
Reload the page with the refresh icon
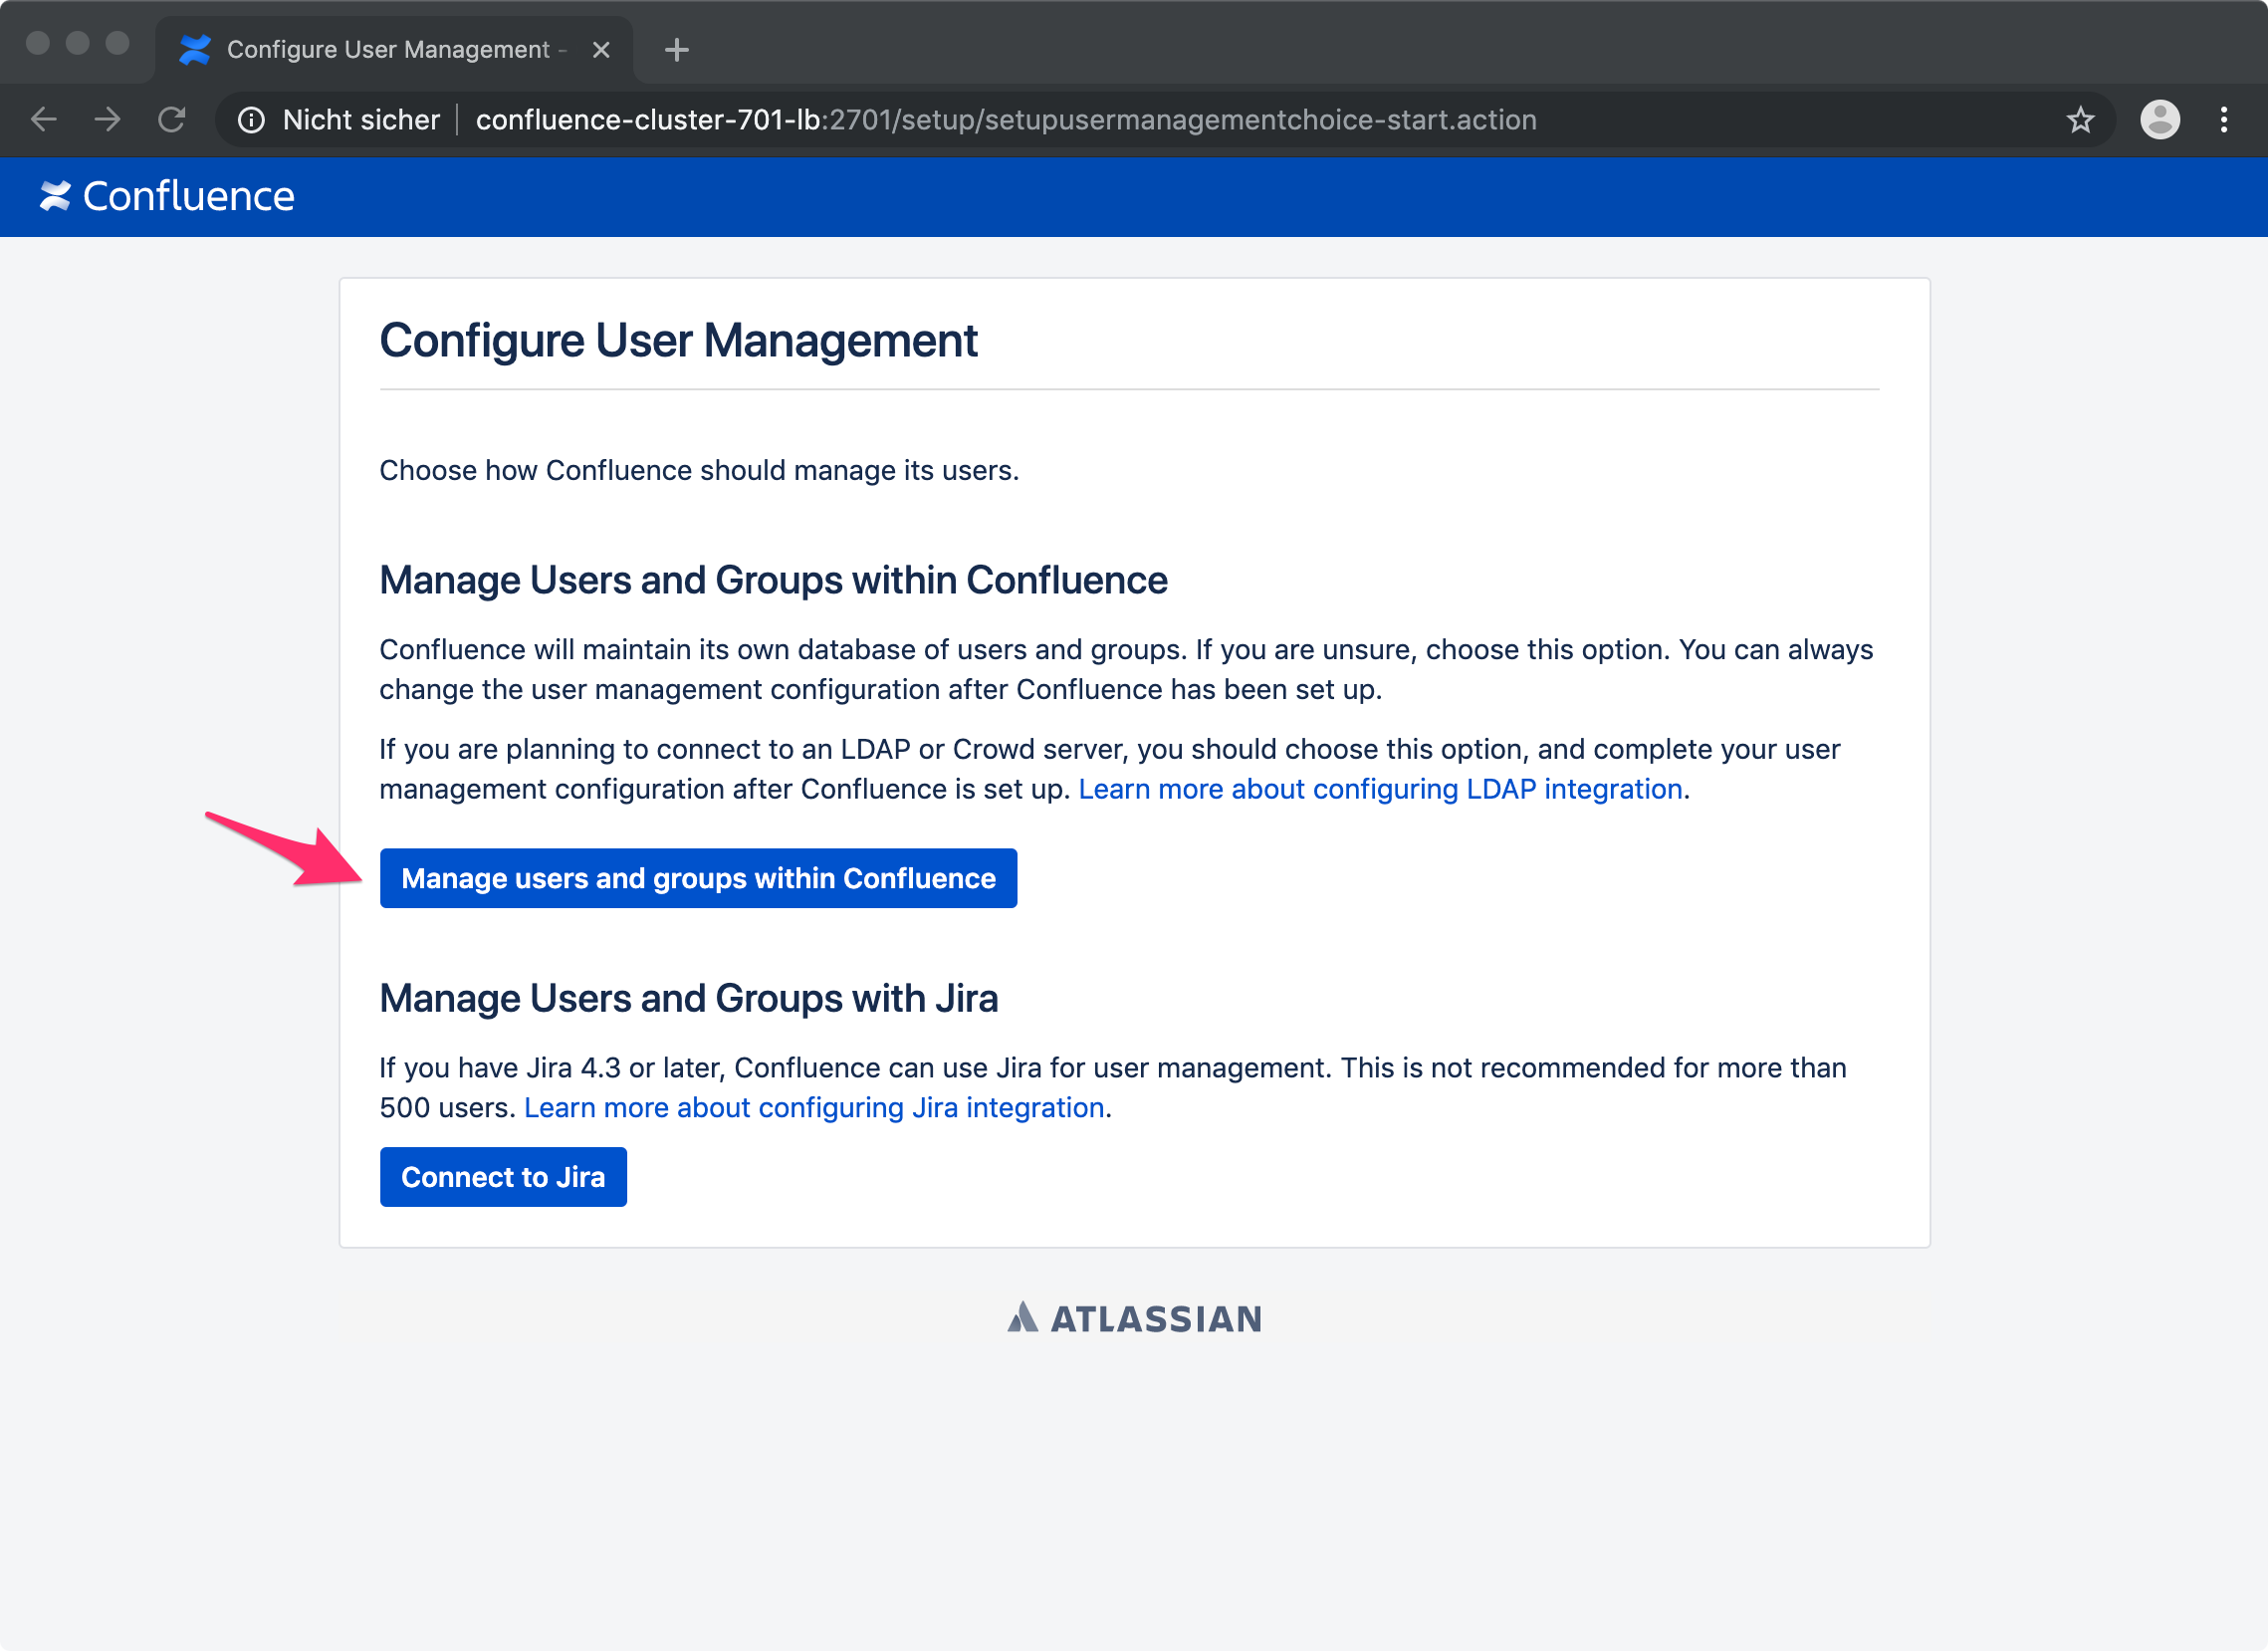click(172, 120)
